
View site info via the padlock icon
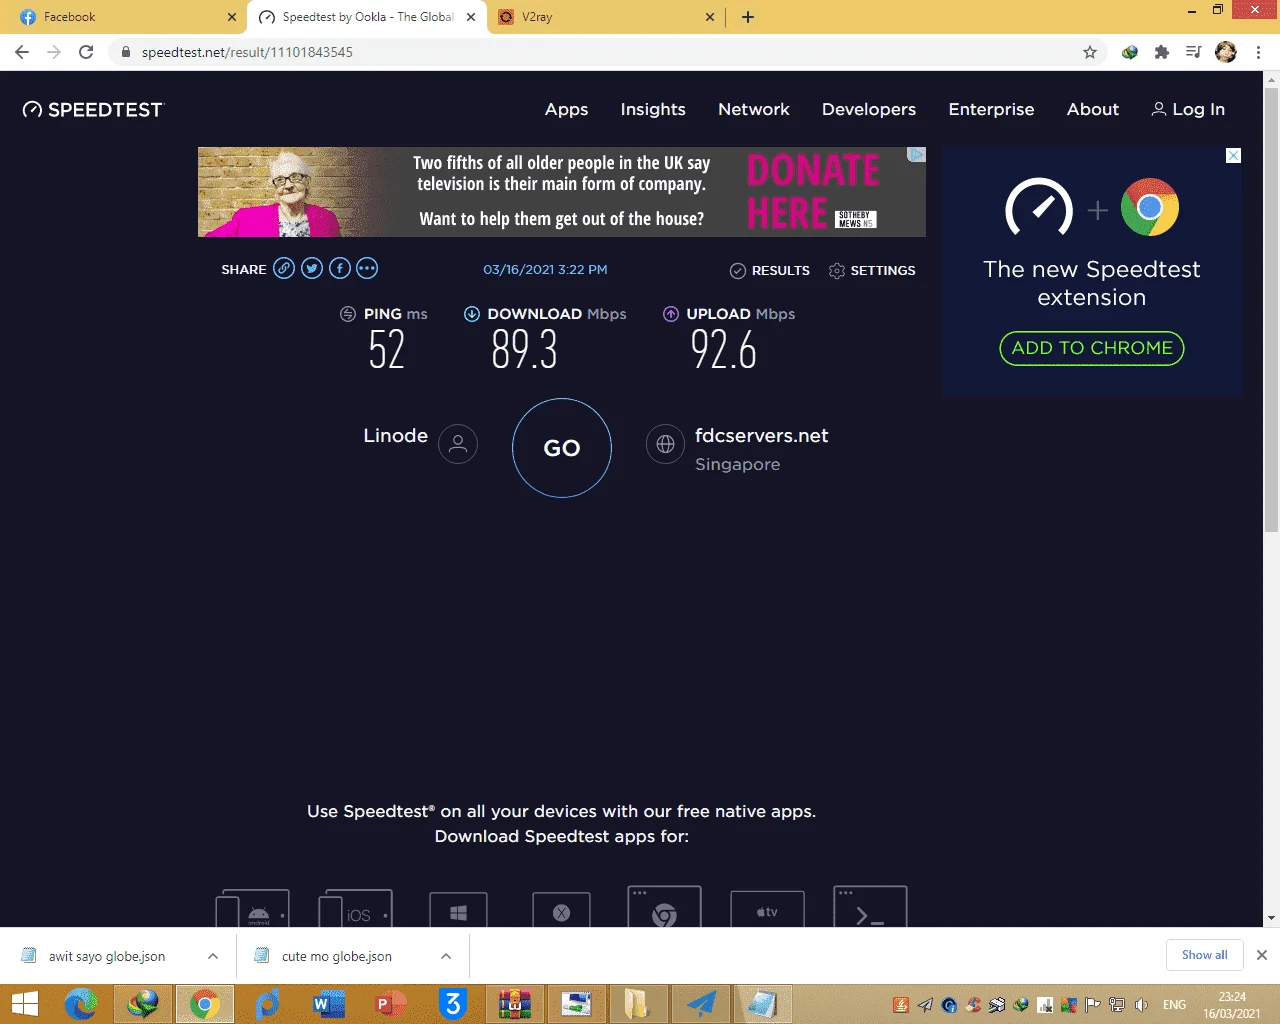point(126,52)
